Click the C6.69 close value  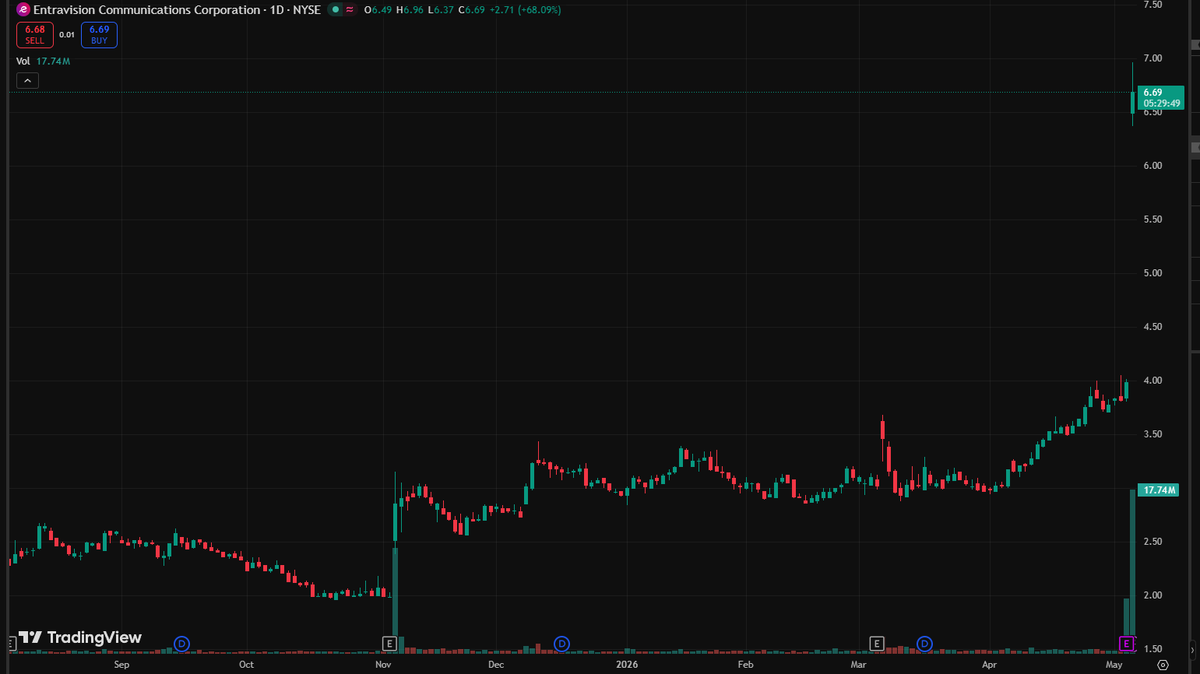click(x=471, y=9)
